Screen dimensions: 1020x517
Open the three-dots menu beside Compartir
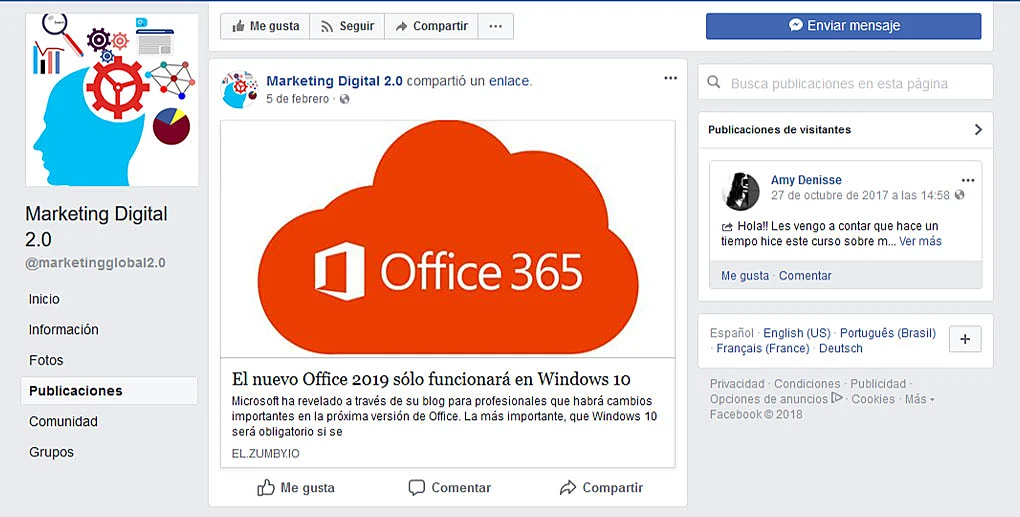click(x=495, y=27)
